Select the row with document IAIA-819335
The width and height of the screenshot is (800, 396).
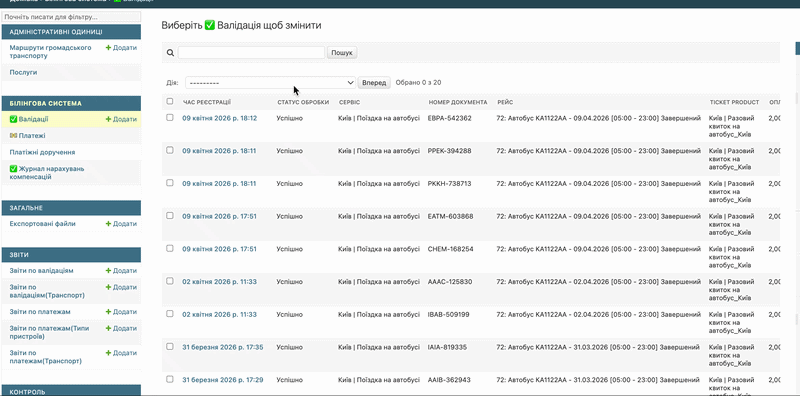[170, 346]
